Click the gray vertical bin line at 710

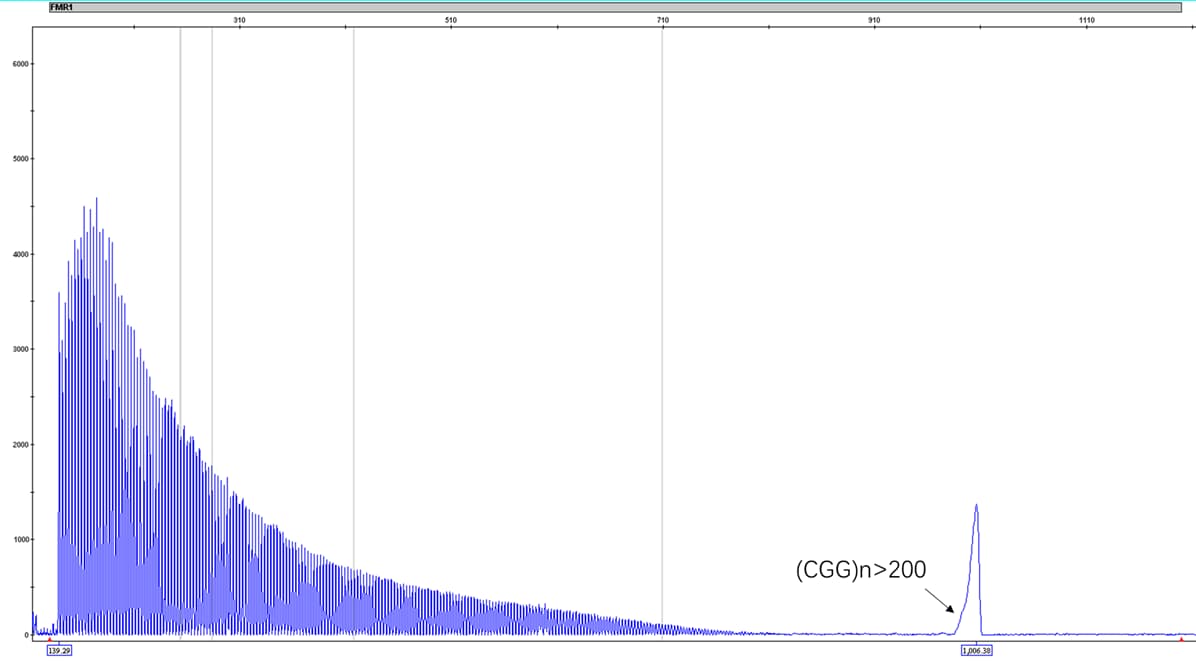click(662, 300)
